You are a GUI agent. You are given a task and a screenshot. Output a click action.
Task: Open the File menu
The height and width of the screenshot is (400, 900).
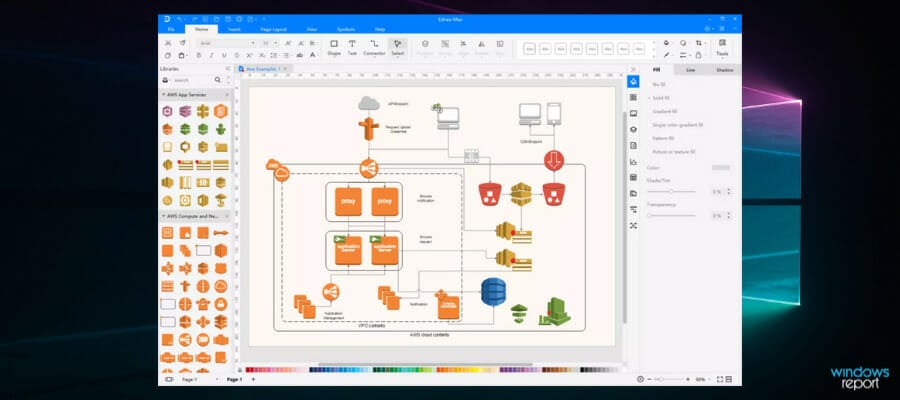[x=170, y=29]
